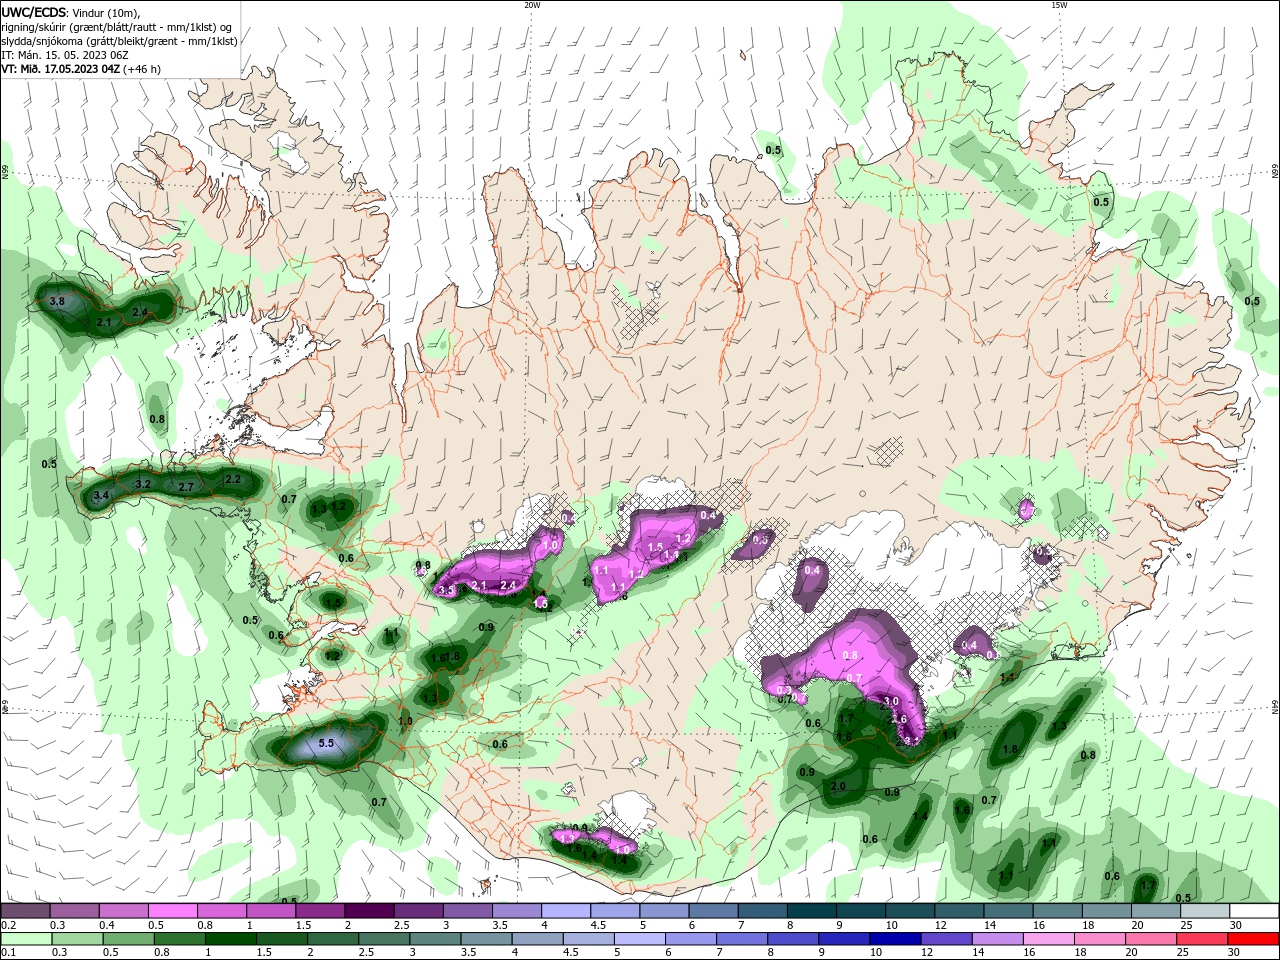Viewport: 1280px width, 960px height.
Task: Click the '2.2' precipitation value on the western peninsula
Action: coord(233,479)
